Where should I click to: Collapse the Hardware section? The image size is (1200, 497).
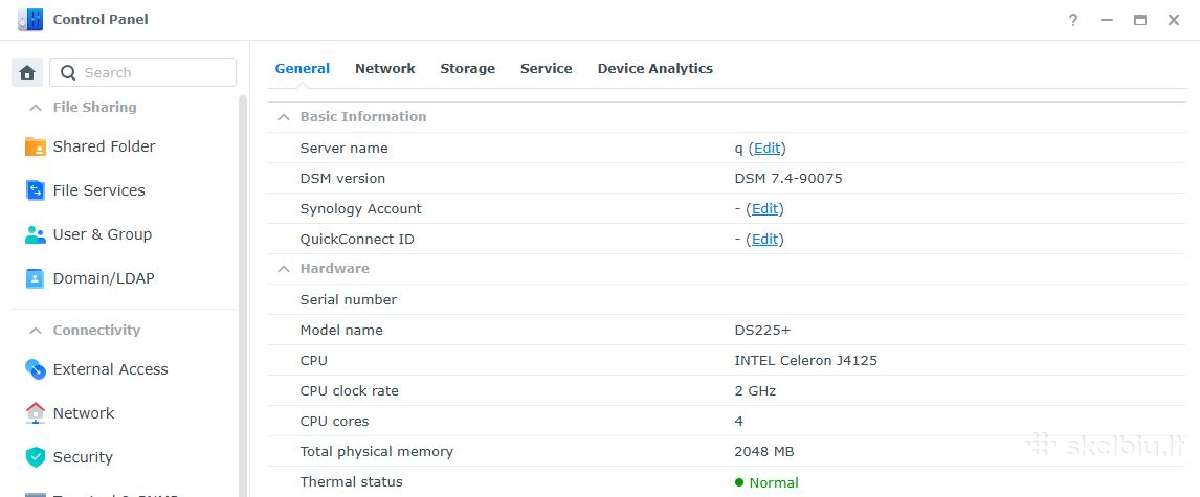[x=284, y=269]
